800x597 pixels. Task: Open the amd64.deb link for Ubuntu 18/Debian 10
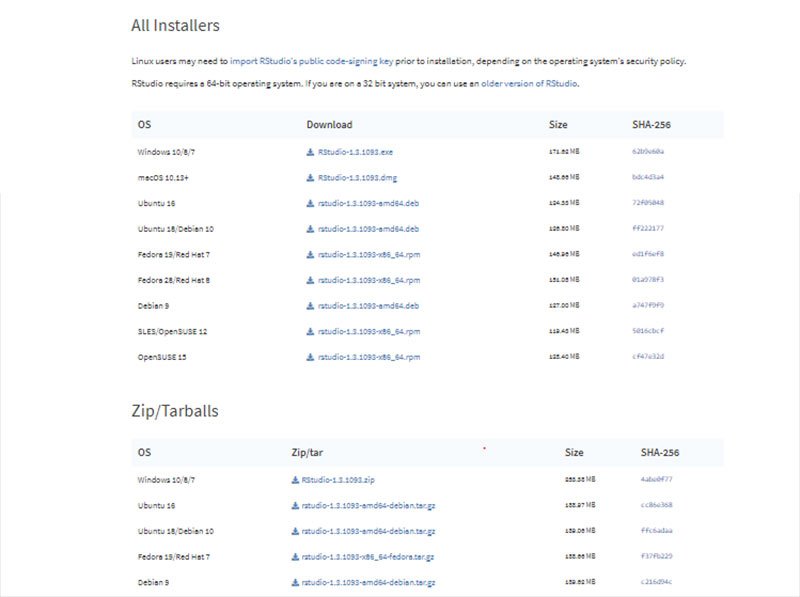tap(368, 229)
